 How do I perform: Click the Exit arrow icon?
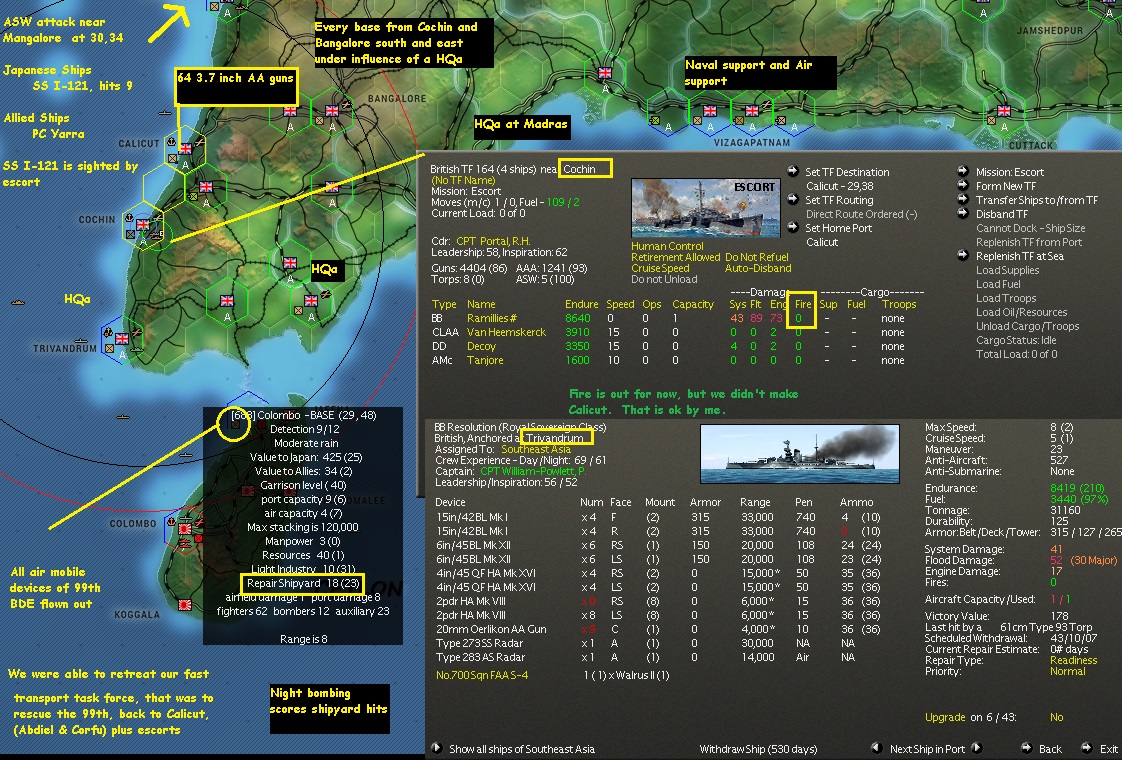(x=1086, y=748)
